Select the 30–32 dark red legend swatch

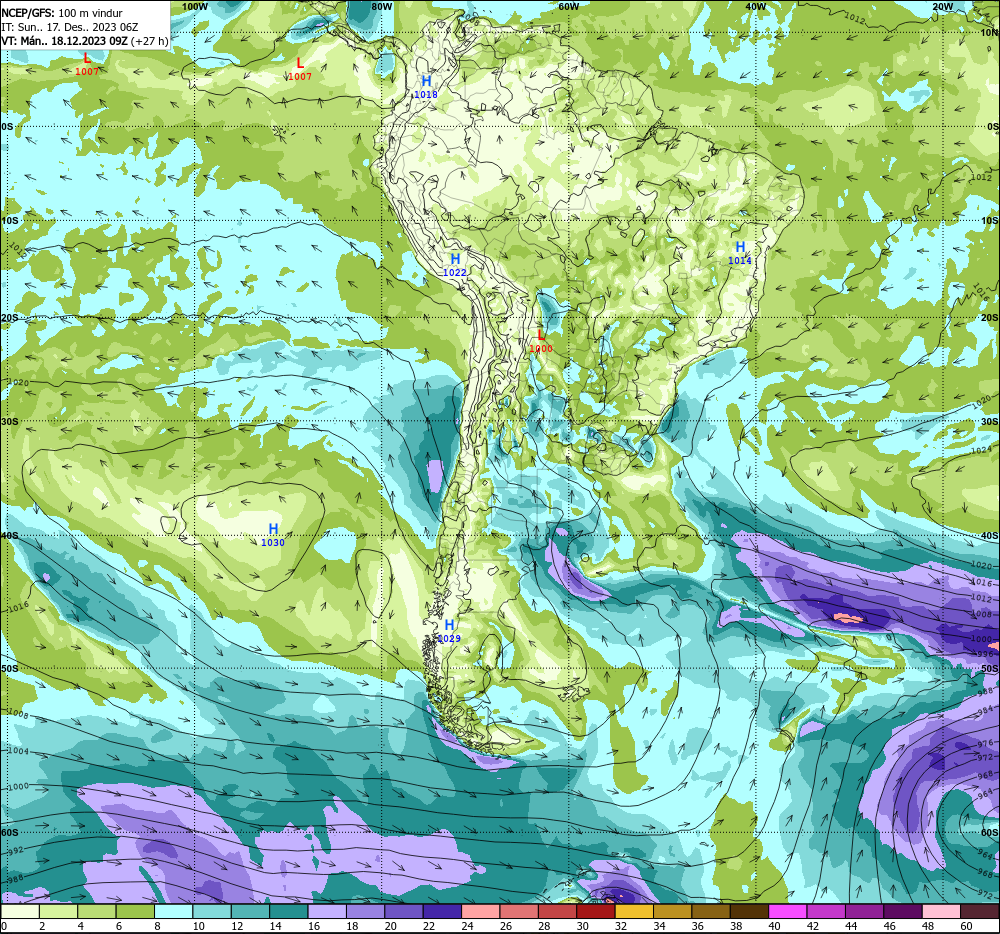(x=596, y=912)
